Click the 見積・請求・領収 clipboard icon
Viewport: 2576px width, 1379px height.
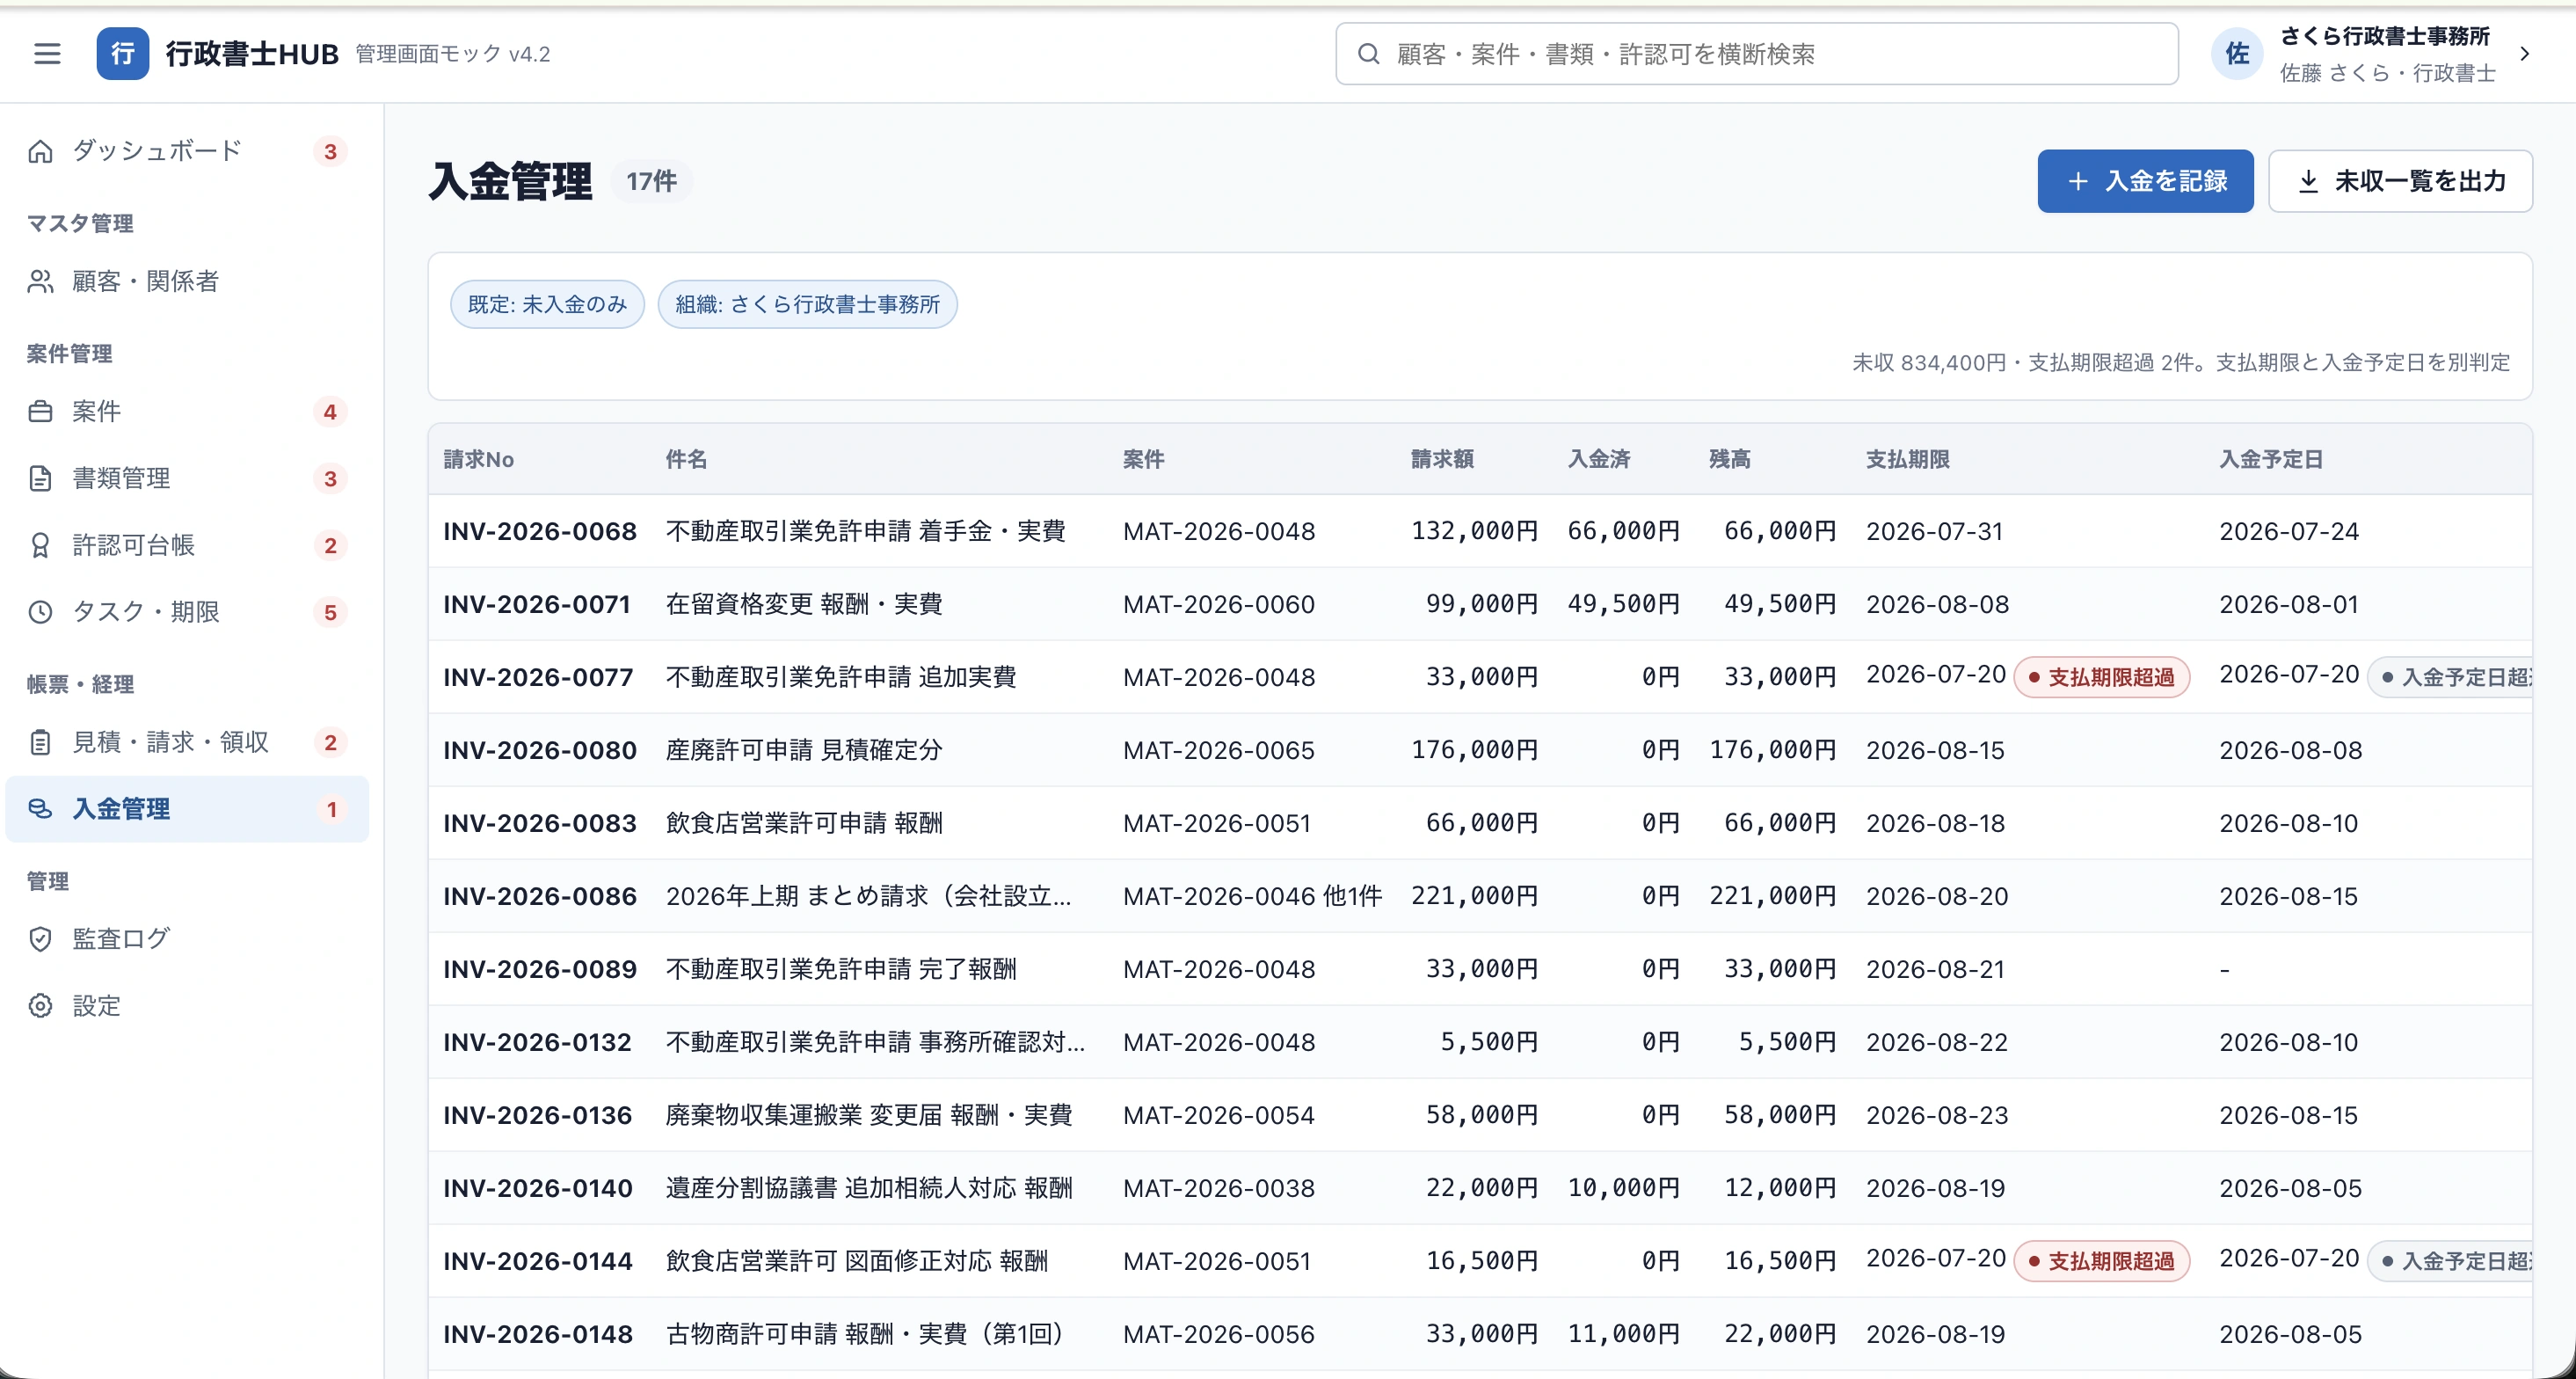point(40,742)
